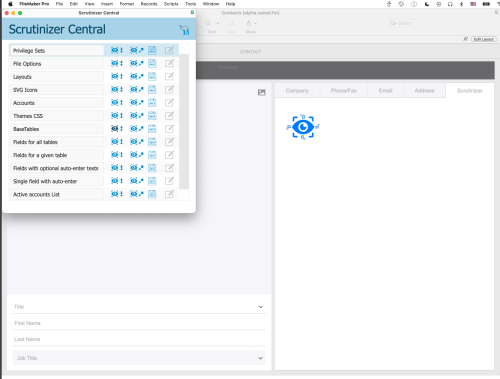Click the Last Name input field
This screenshot has width=500, height=379.
[x=139, y=339]
